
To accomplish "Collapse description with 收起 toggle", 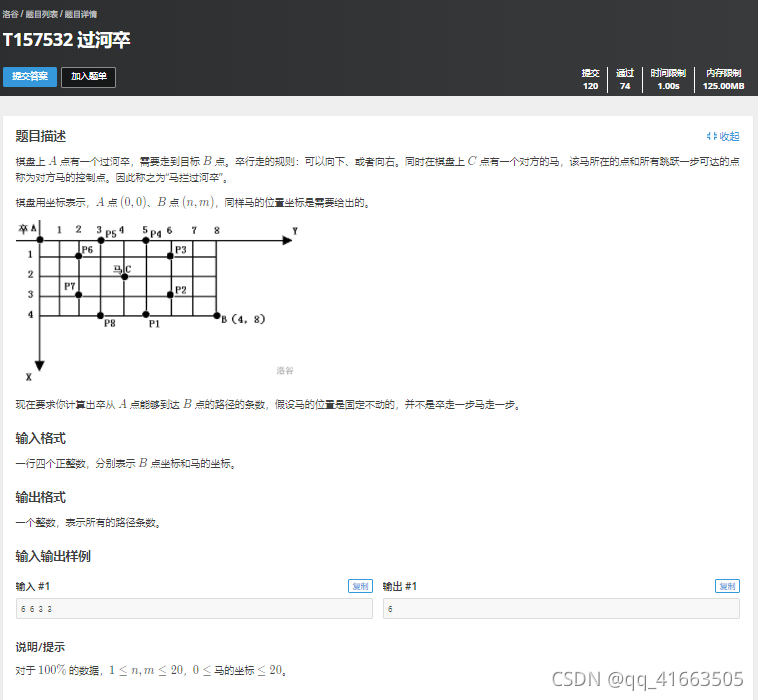I will point(723,137).
